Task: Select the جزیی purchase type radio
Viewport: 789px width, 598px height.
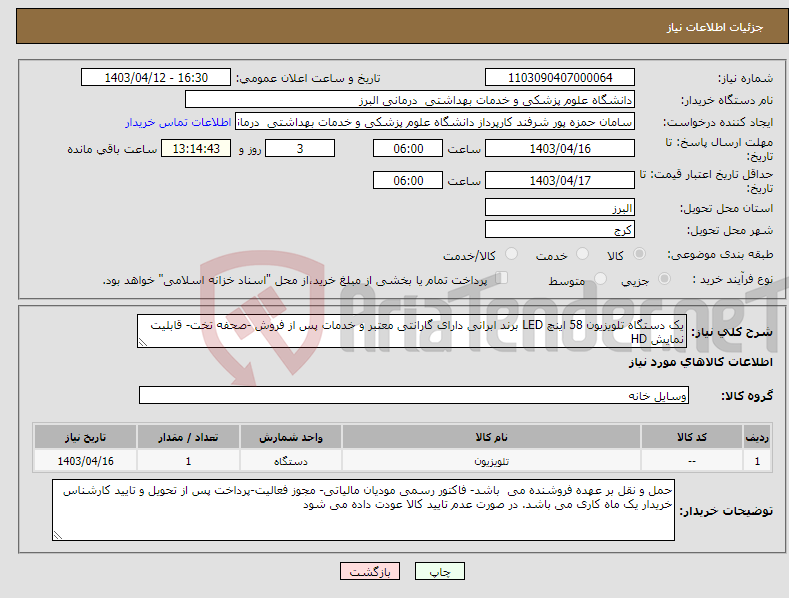Action: (664, 278)
